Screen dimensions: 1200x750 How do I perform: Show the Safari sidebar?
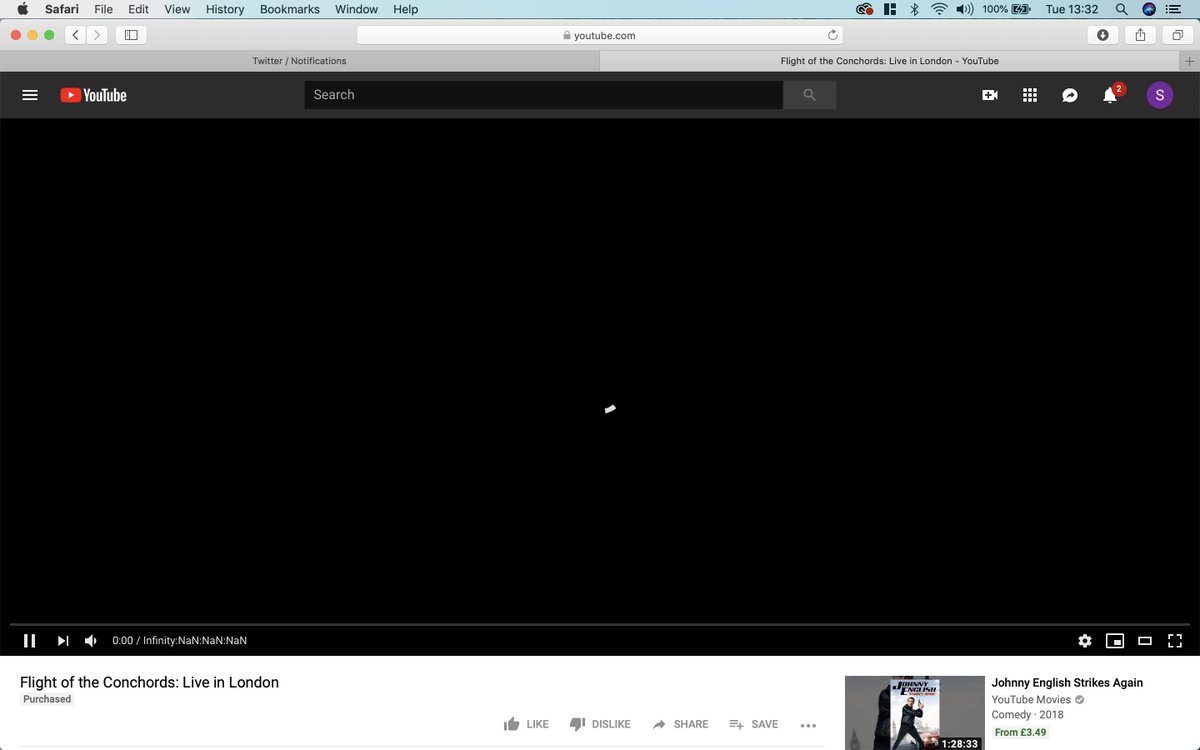click(x=131, y=35)
